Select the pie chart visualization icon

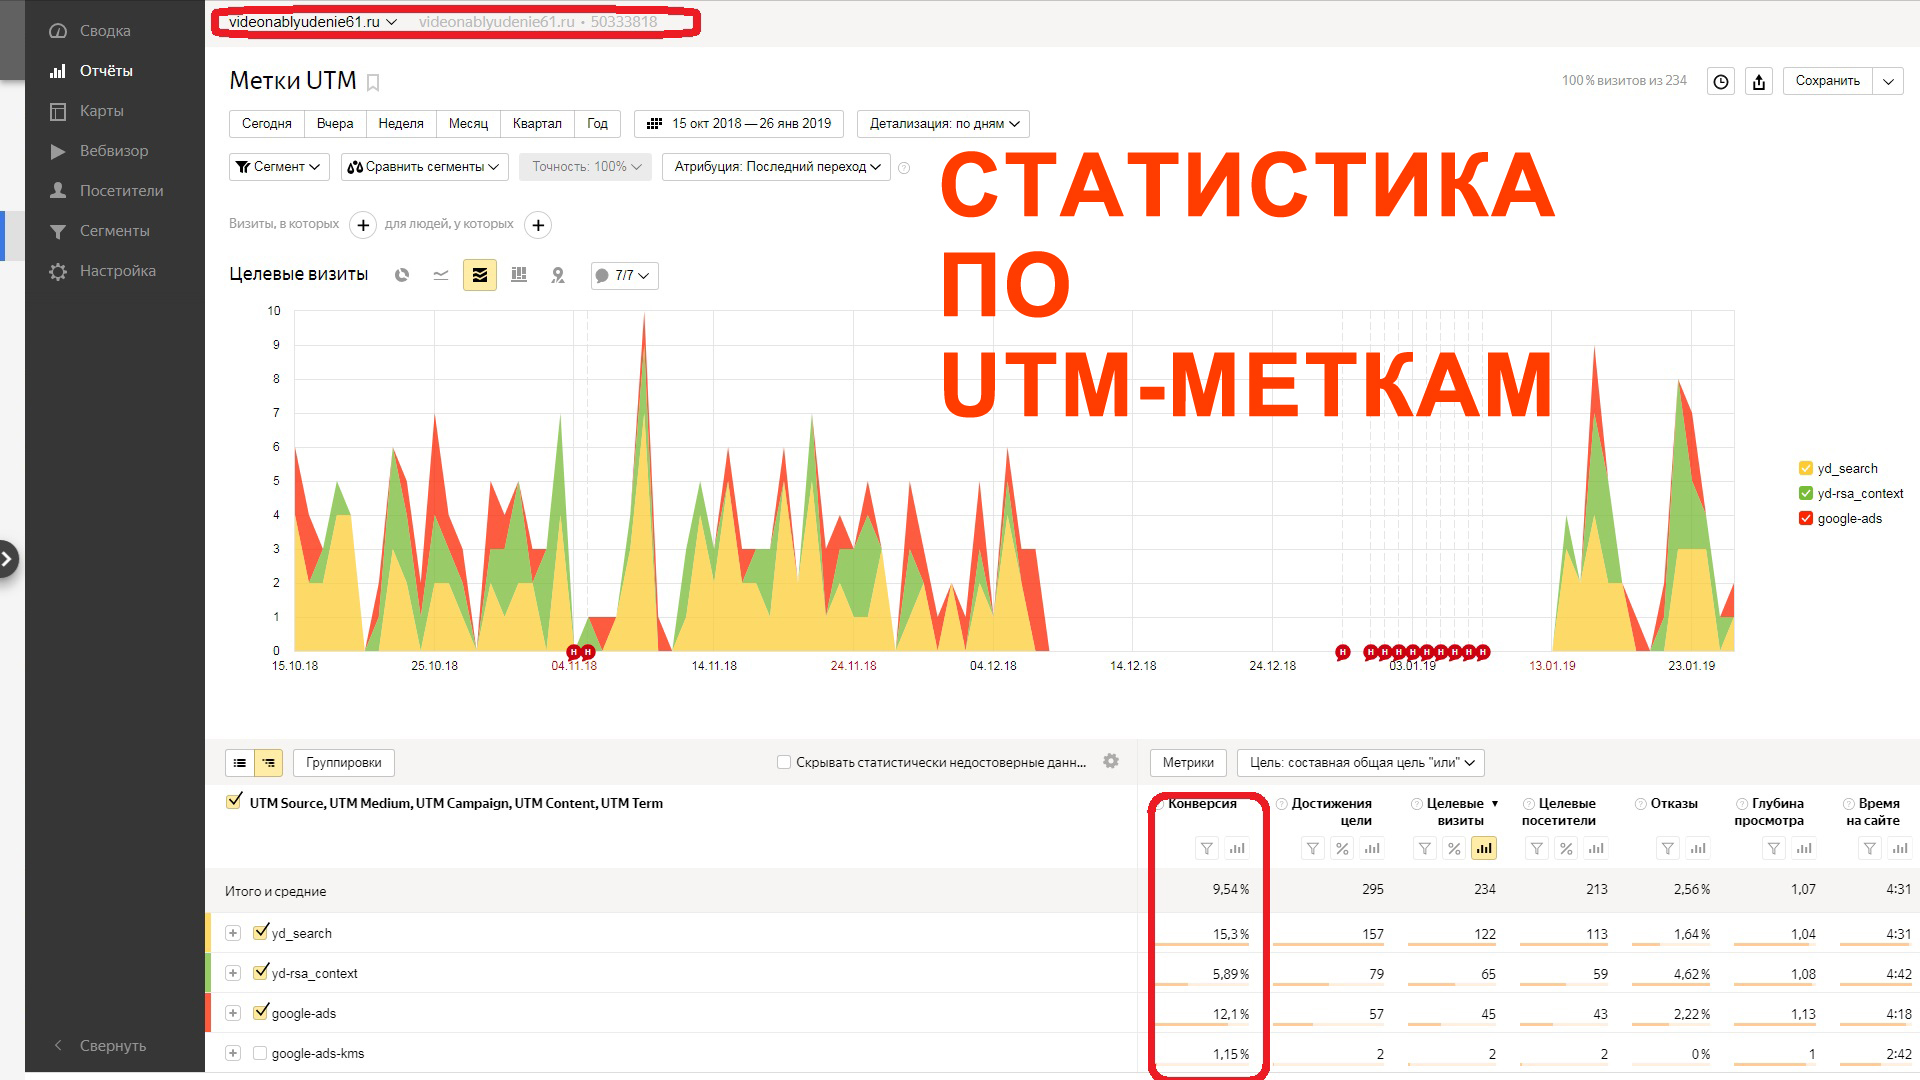pyautogui.click(x=401, y=275)
